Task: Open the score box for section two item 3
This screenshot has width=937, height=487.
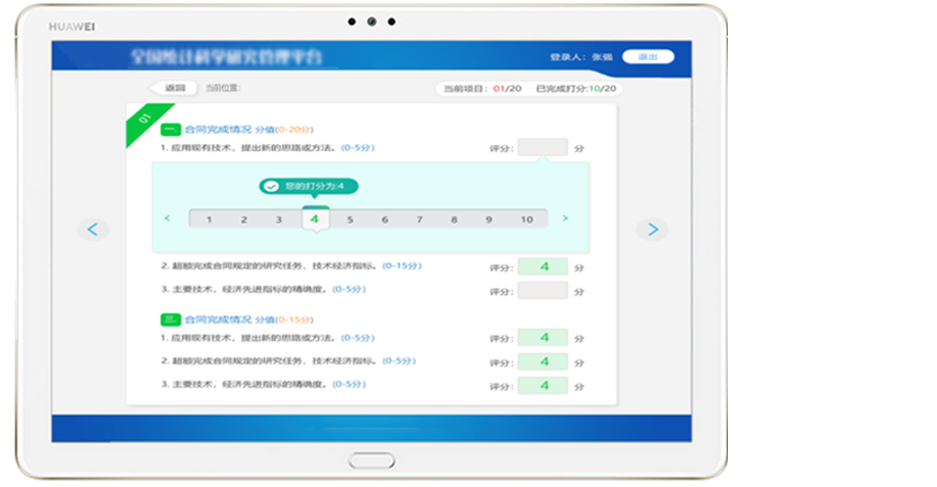Action: pos(543,385)
